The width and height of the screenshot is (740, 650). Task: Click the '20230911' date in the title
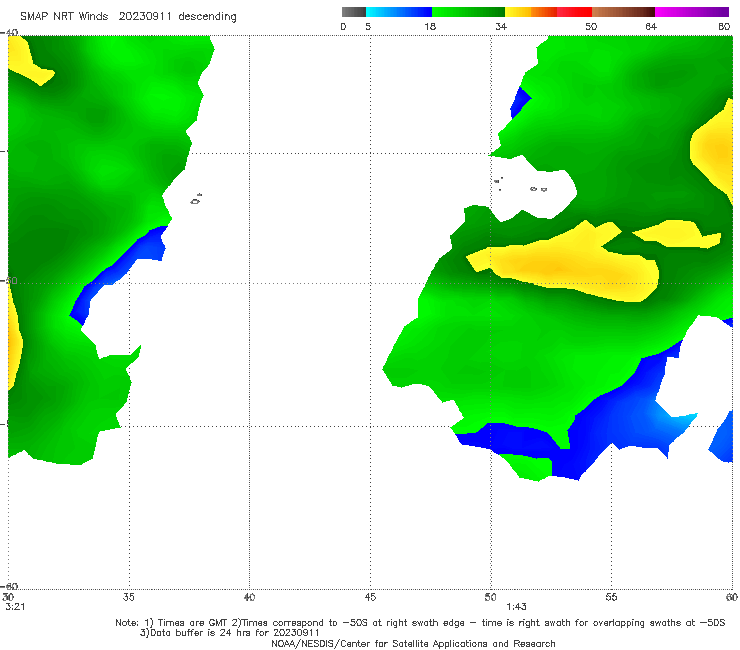pos(144,16)
